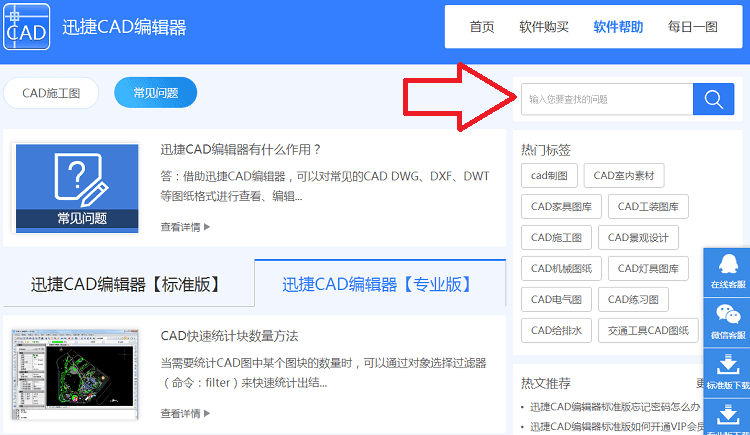Click the 标准版下载 download icon

pos(728,372)
